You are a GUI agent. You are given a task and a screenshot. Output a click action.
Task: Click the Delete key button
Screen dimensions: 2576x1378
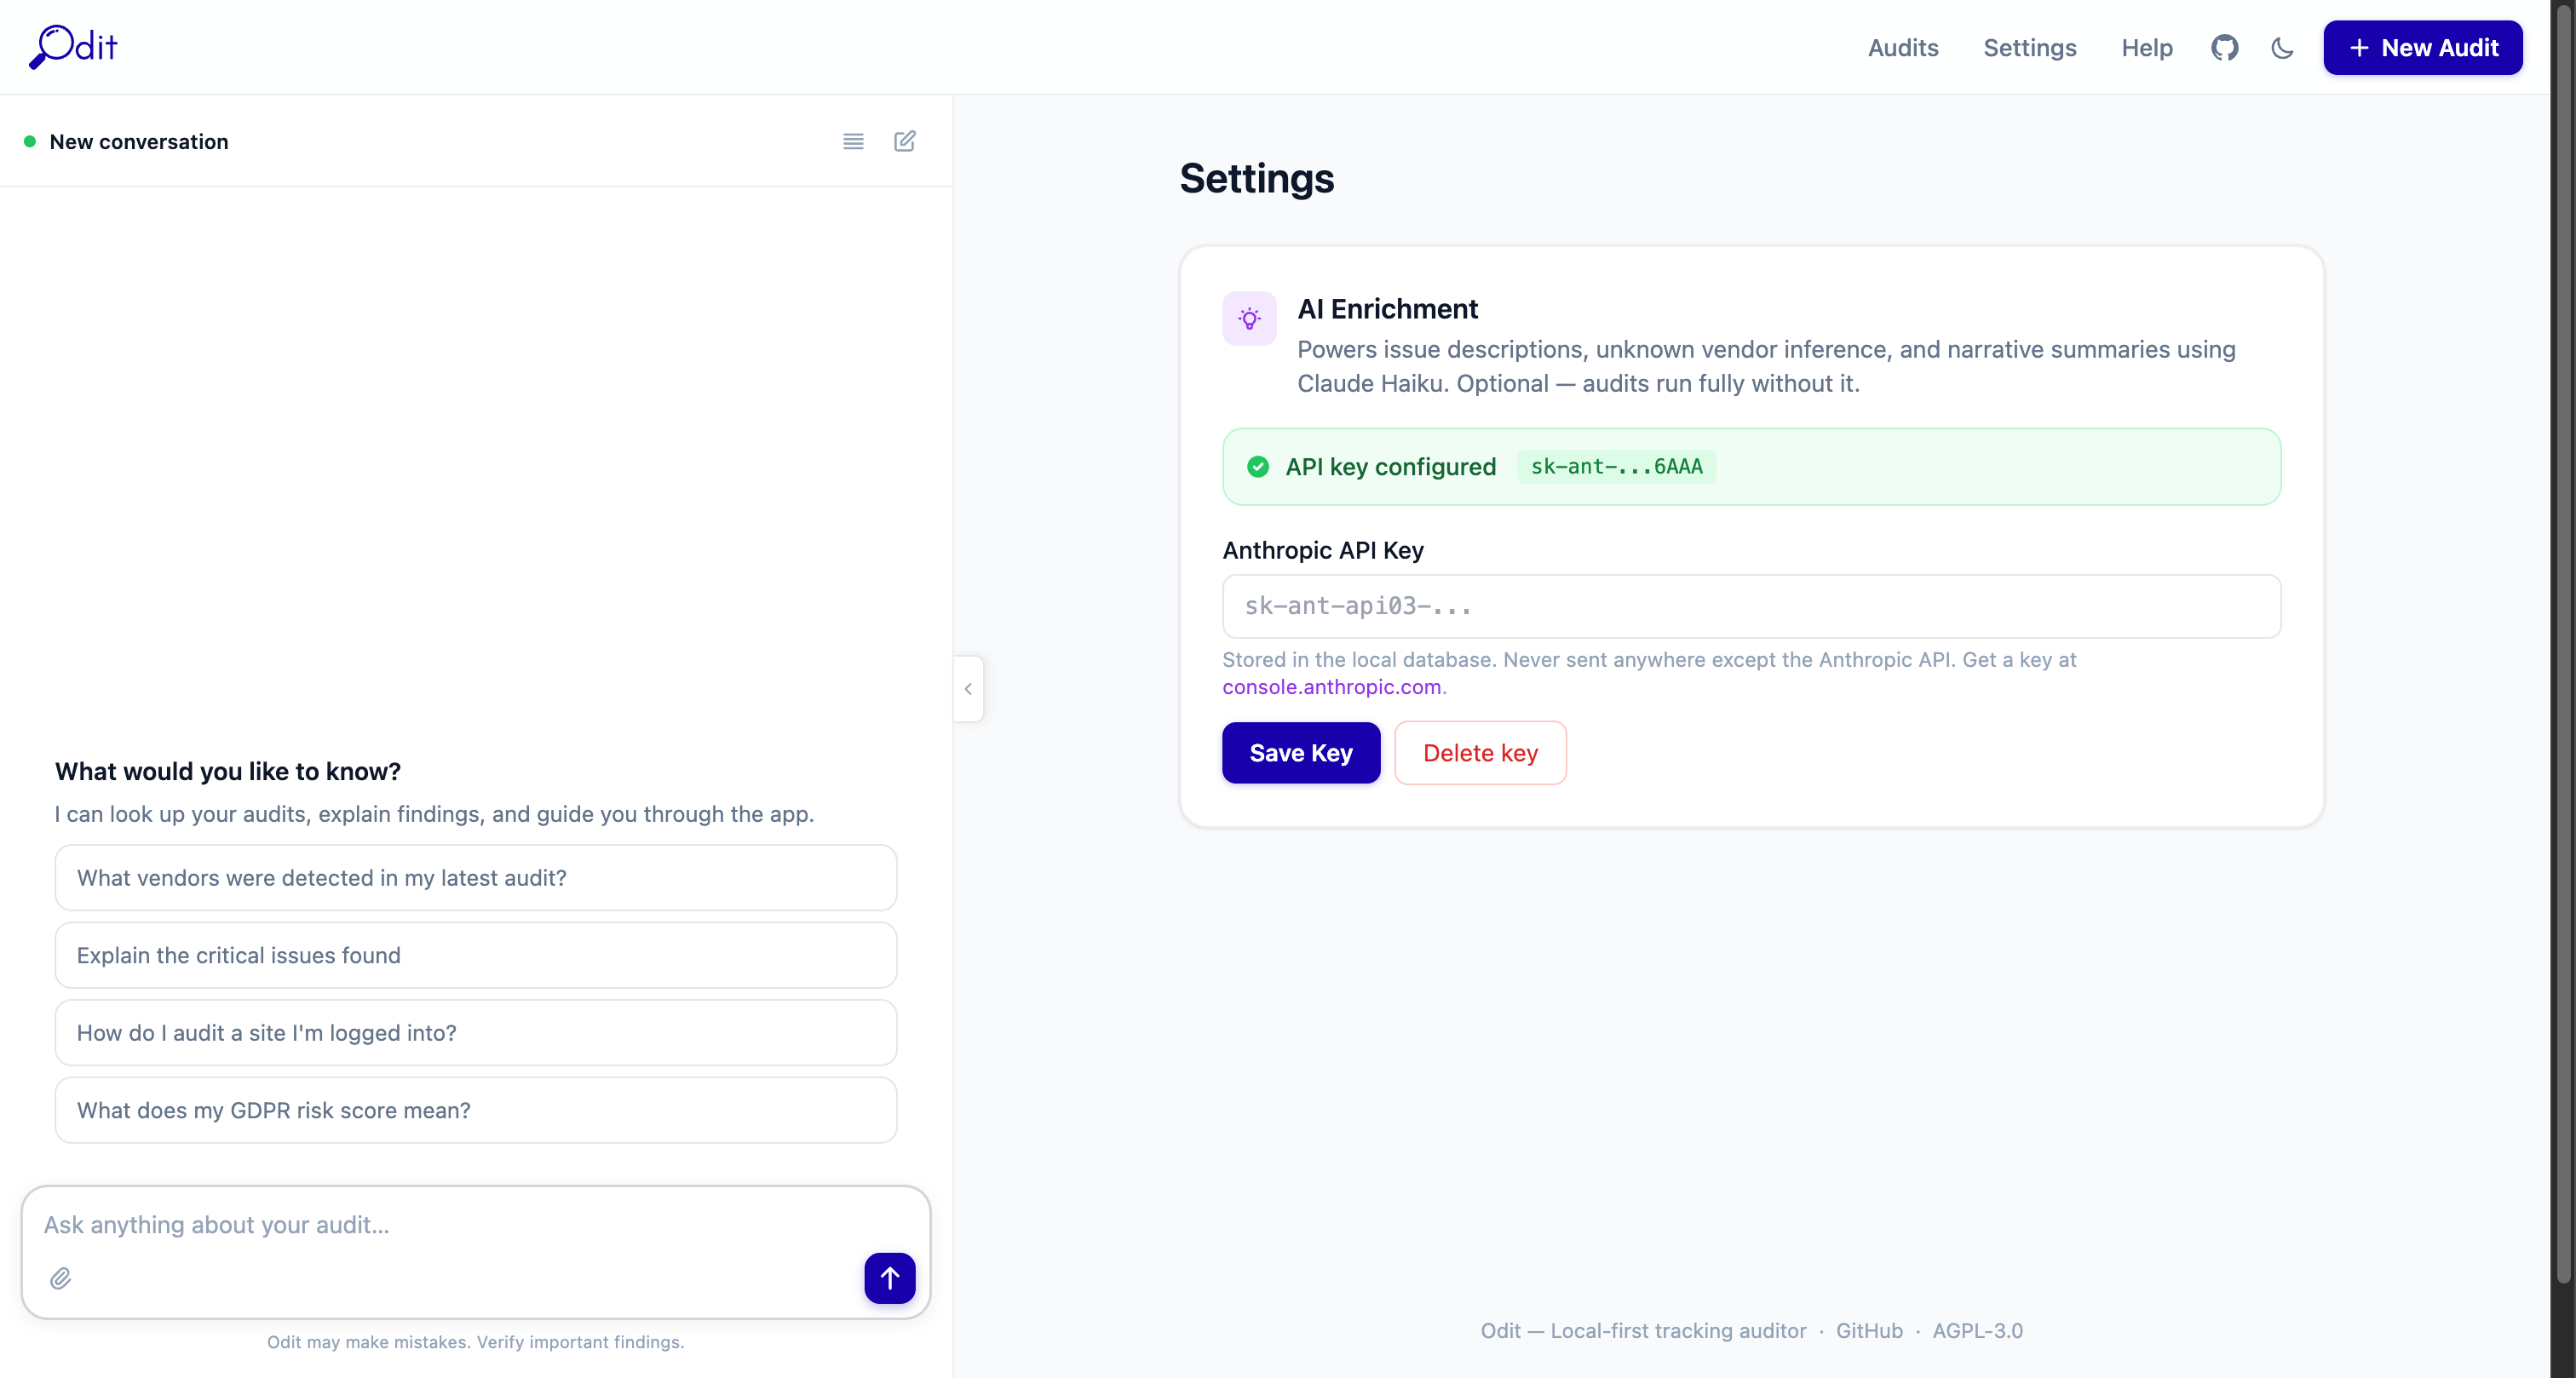click(1480, 753)
